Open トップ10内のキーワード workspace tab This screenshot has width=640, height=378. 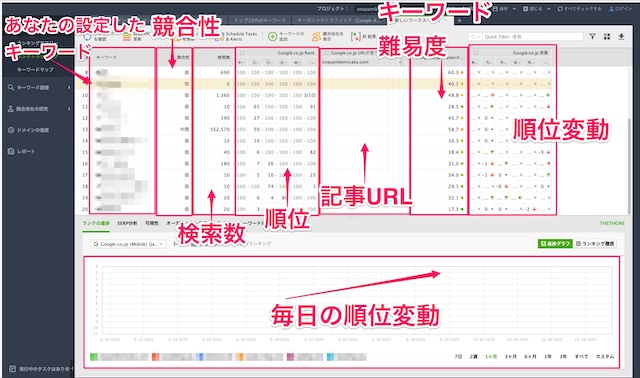[260, 20]
